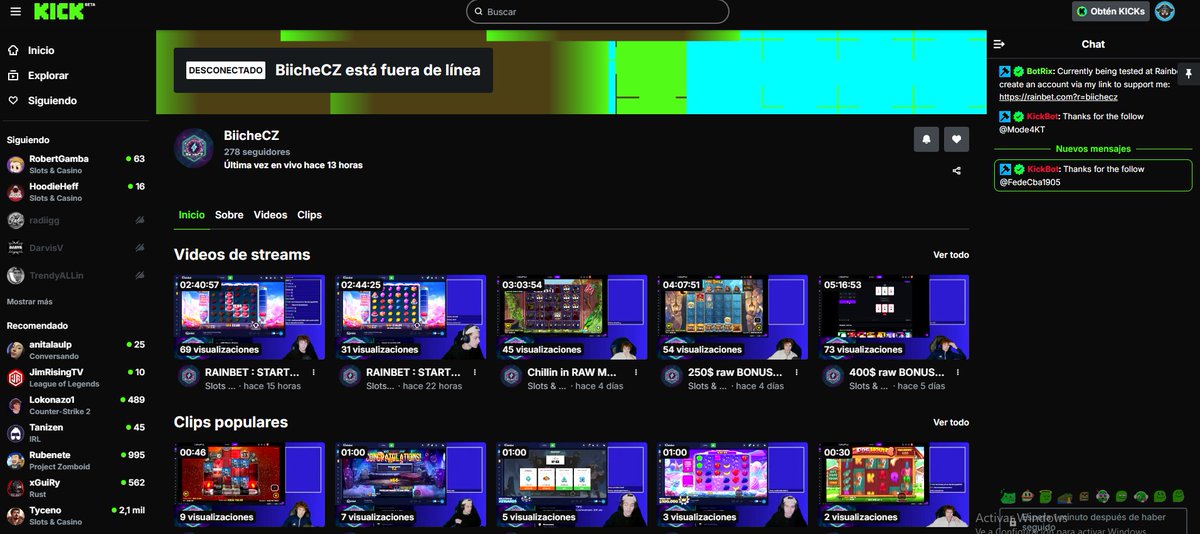This screenshot has width=1200, height=534.
Task: Open the user profile avatar menu
Action: 1164,11
